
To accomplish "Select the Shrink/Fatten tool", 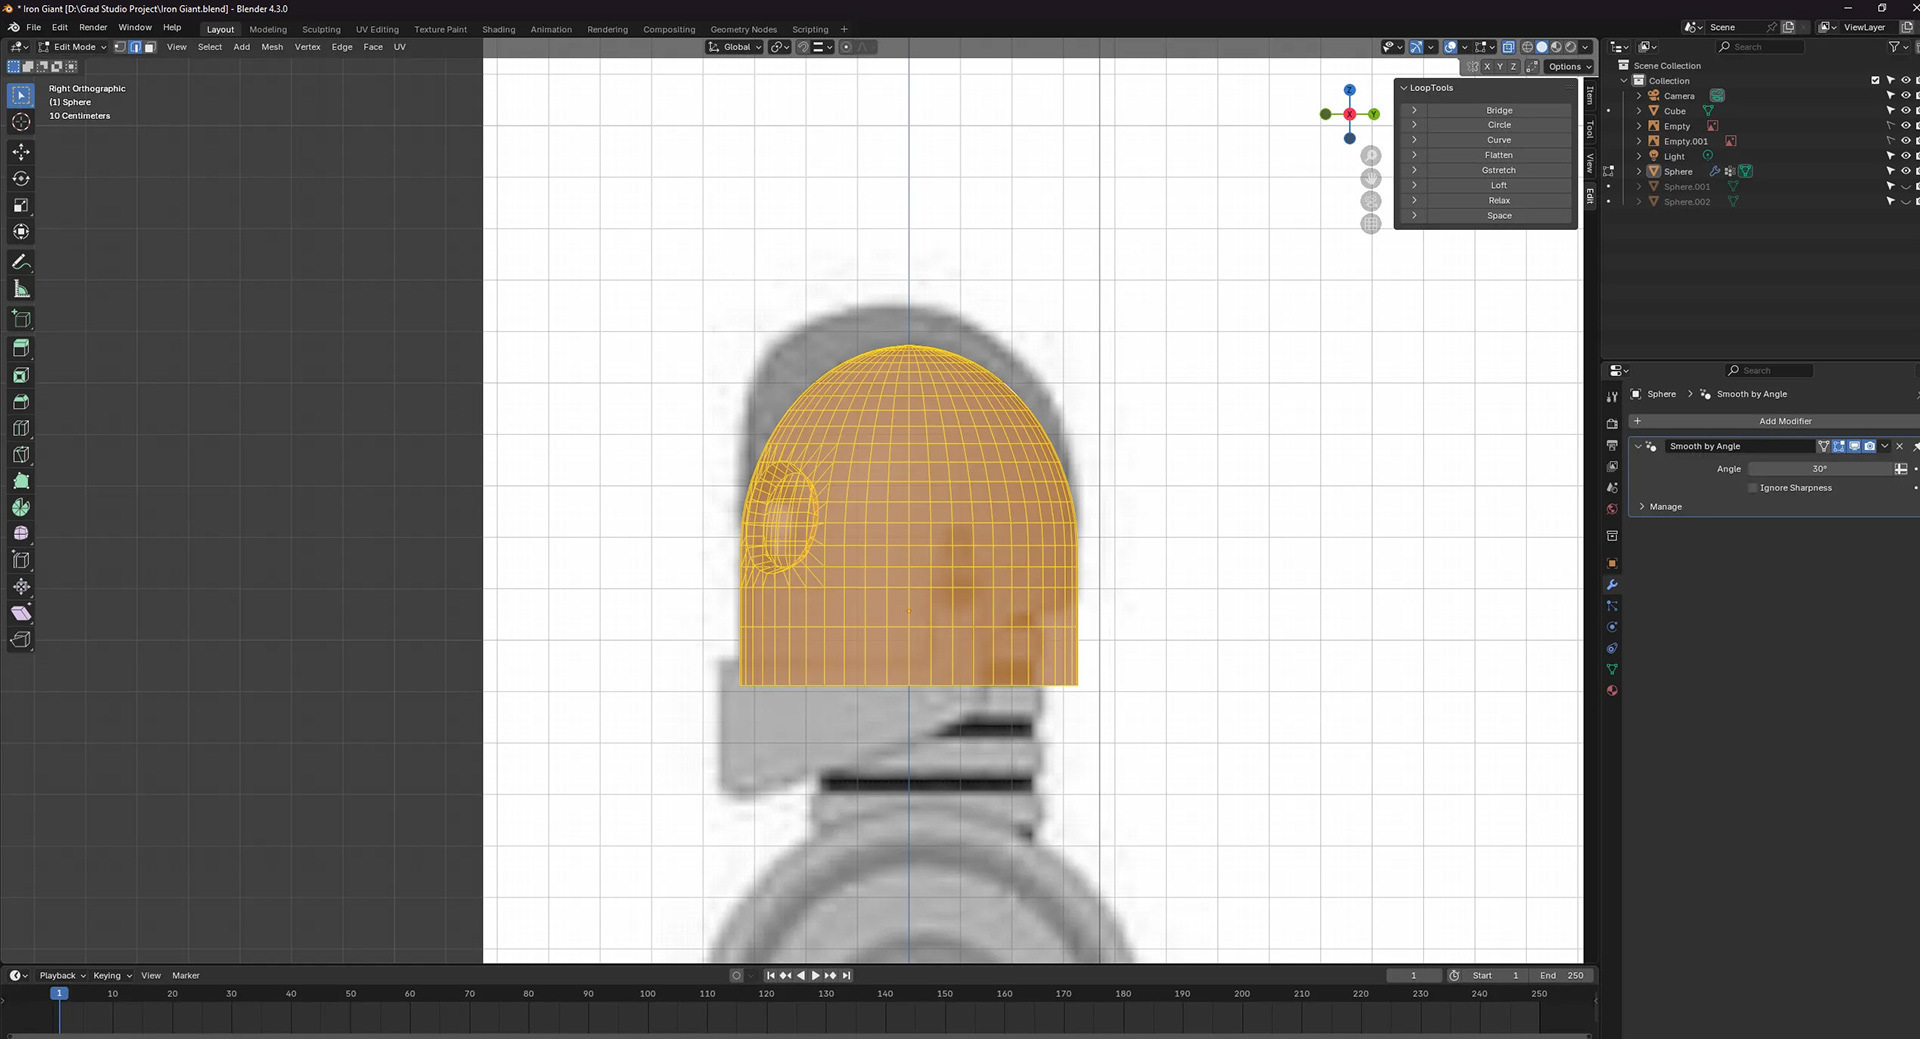I will (x=21, y=587).
